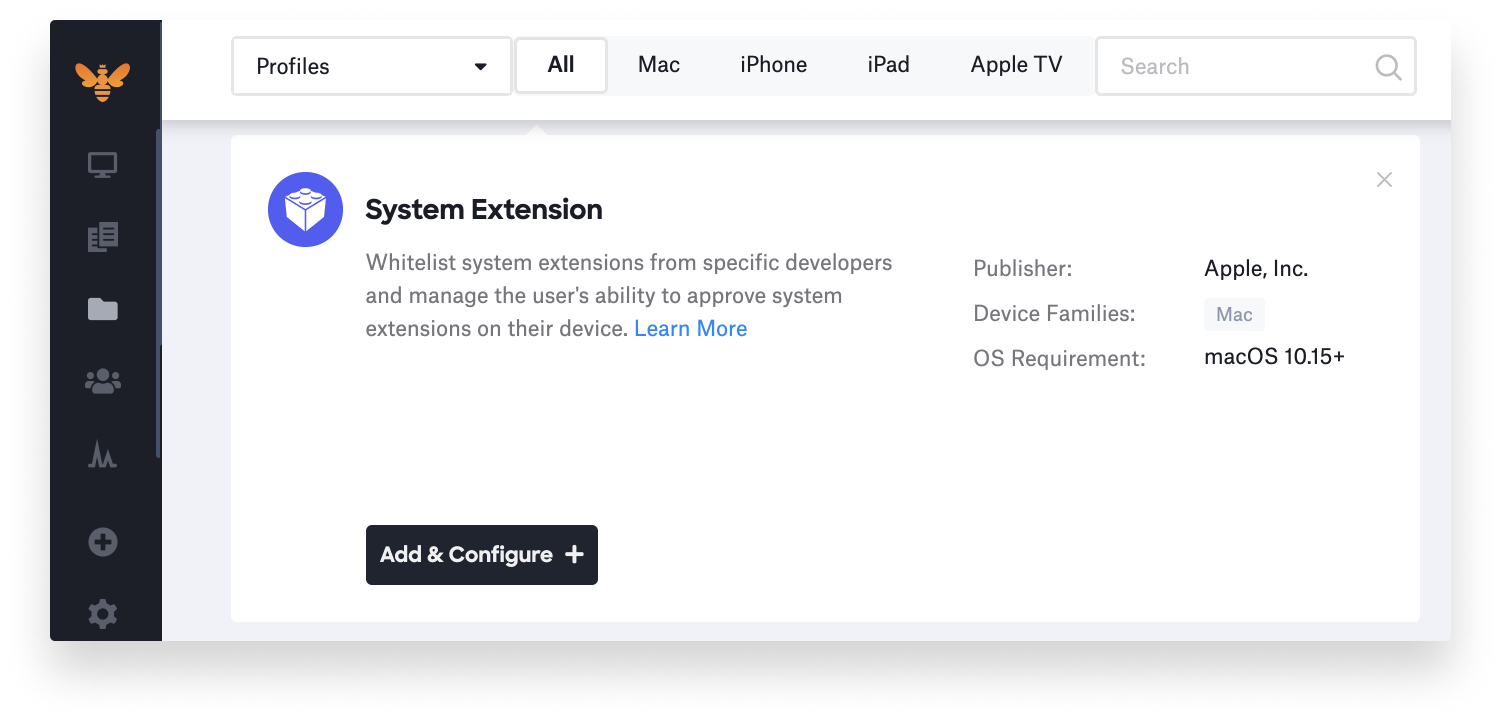Open the Devices monitor icon in sidebar
The height and width of the screenshot is (721, 1501).
[103, 164]
